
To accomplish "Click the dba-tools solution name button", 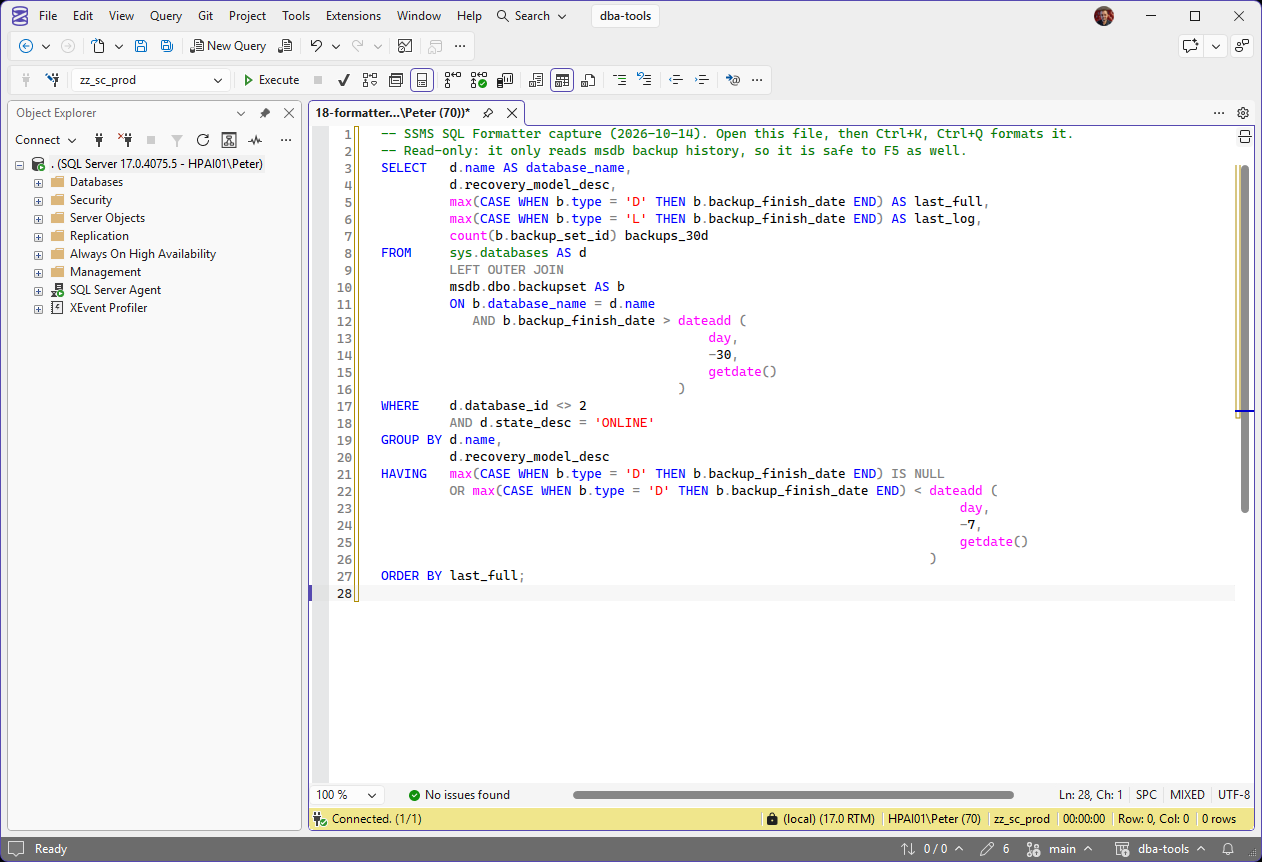I will coord(625,16).
